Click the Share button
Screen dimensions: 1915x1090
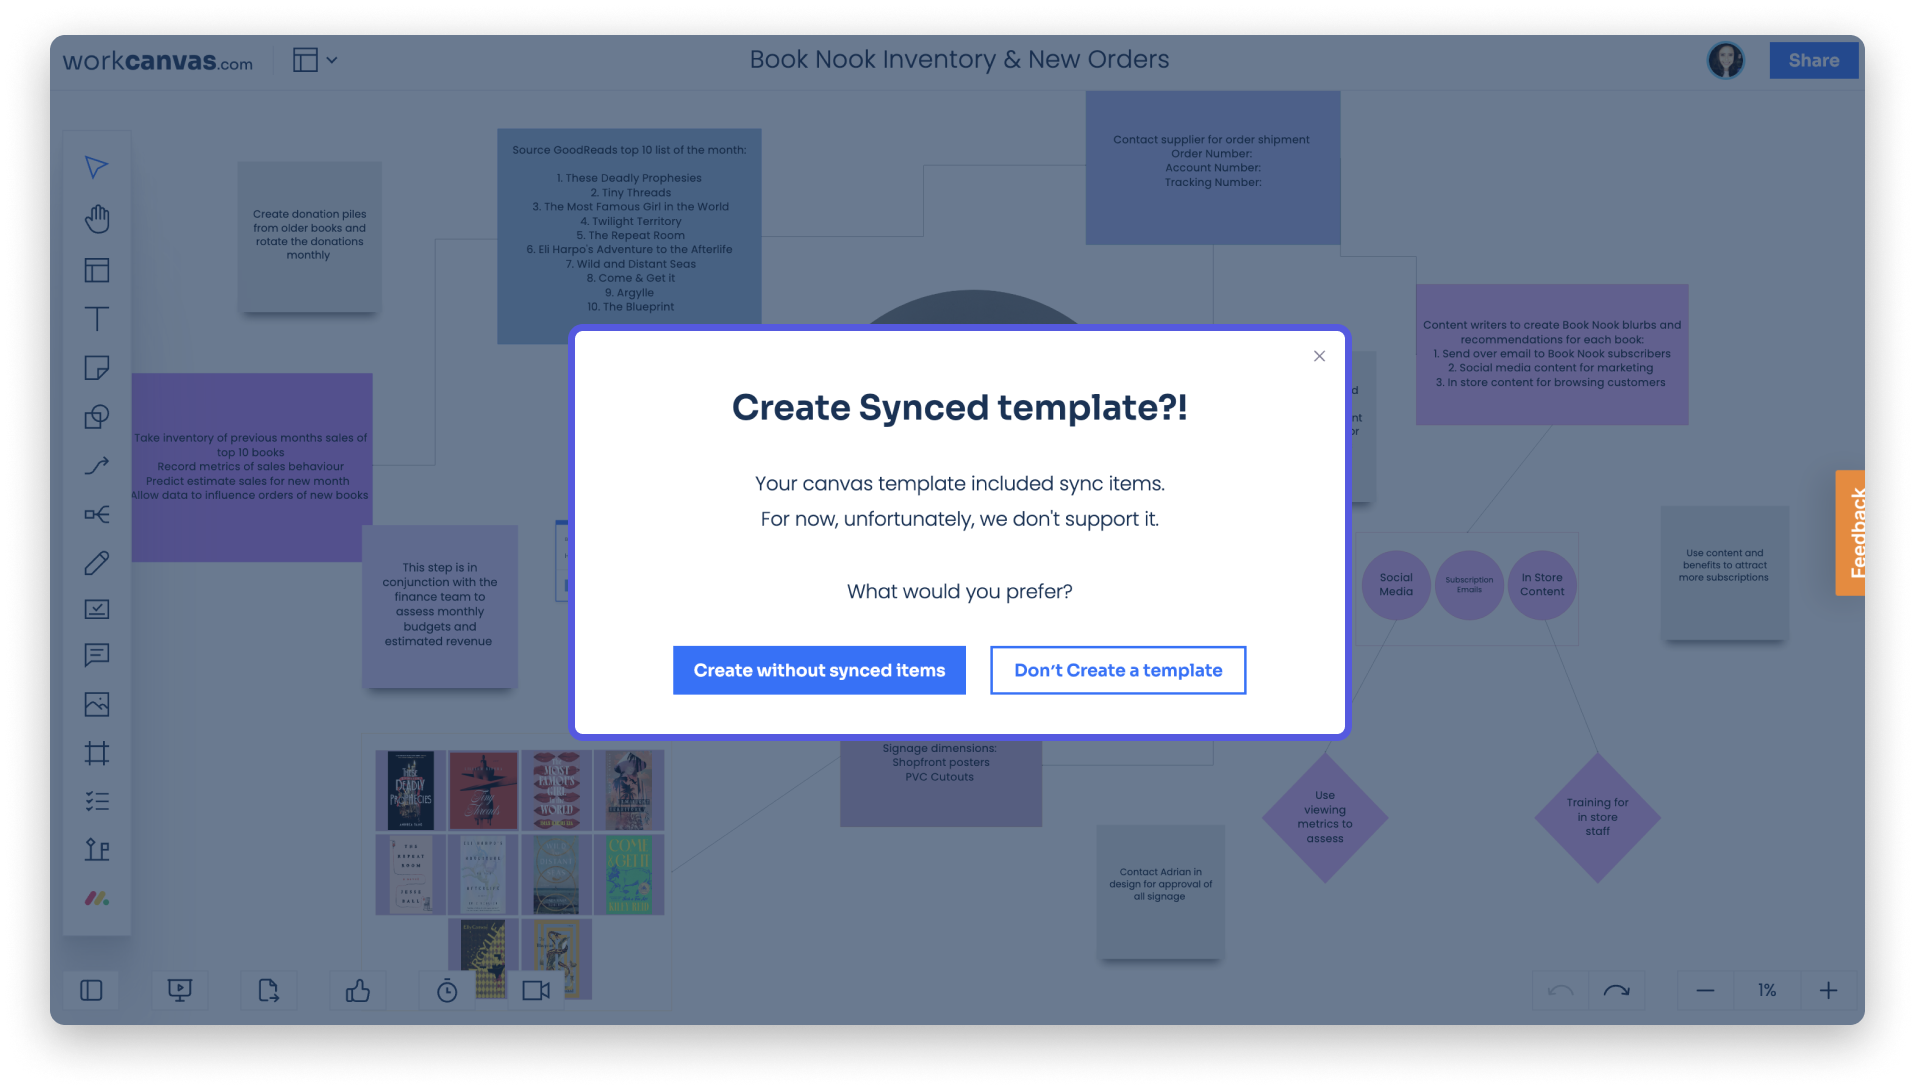point(1813,60)
